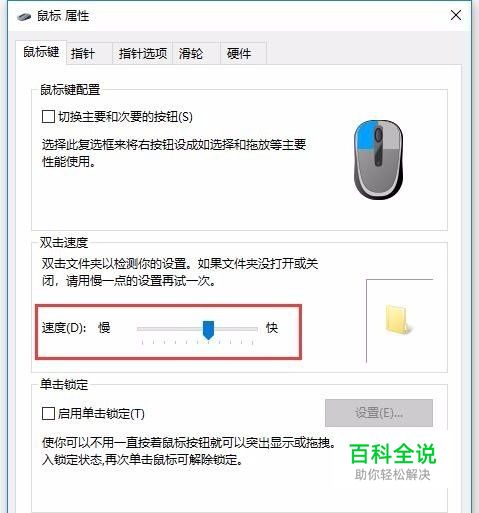Close the 鼠标 属性 dialog

pos(456,15)
